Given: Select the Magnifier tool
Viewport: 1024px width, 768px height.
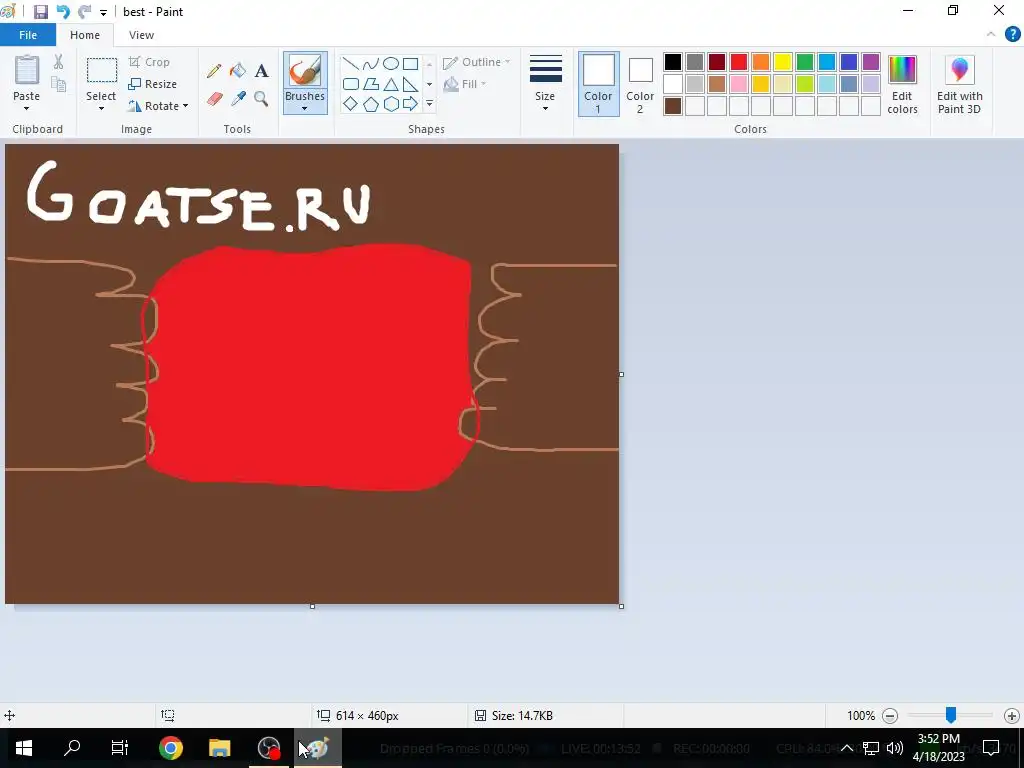Looking at the screenshot, I should click(x=261, y=99).
